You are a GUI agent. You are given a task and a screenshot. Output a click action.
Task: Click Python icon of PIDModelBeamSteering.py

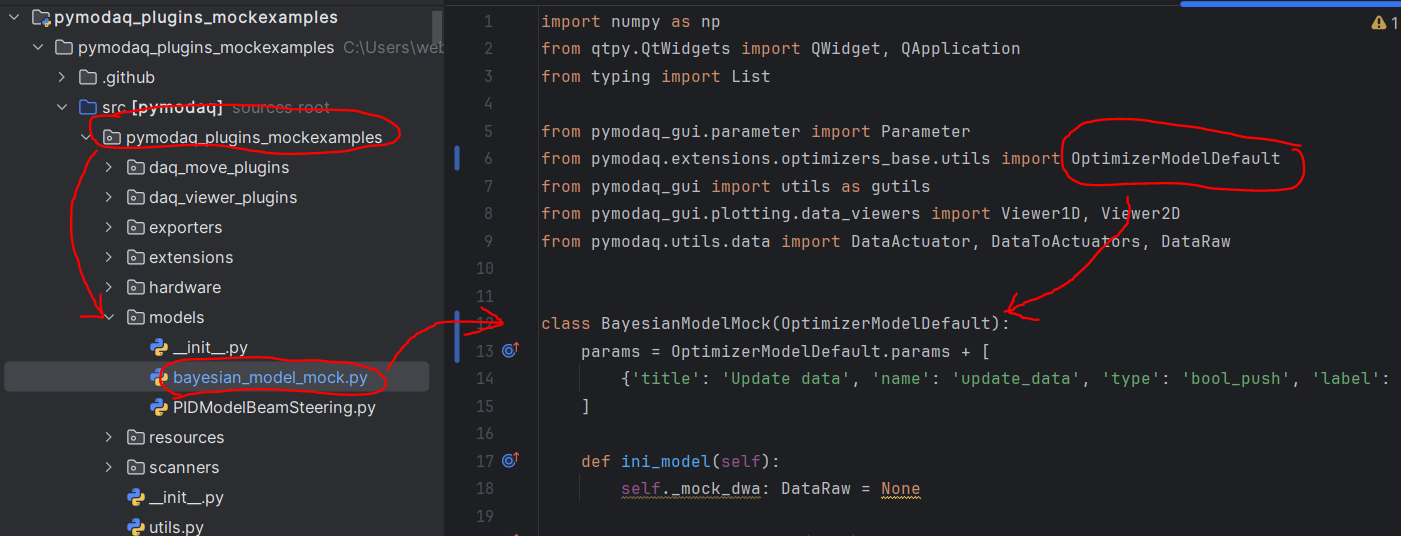point(158,407)
